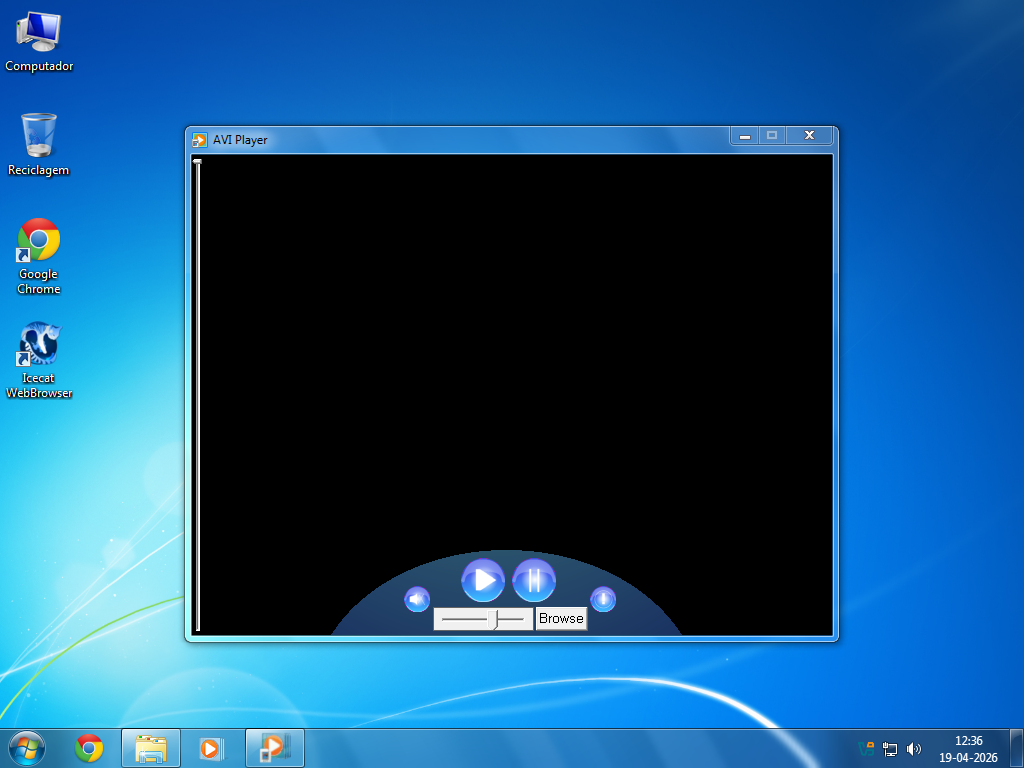1024x768 pixels.
Task: Click the AVI Player title bar icon
Action: [199, 140]
